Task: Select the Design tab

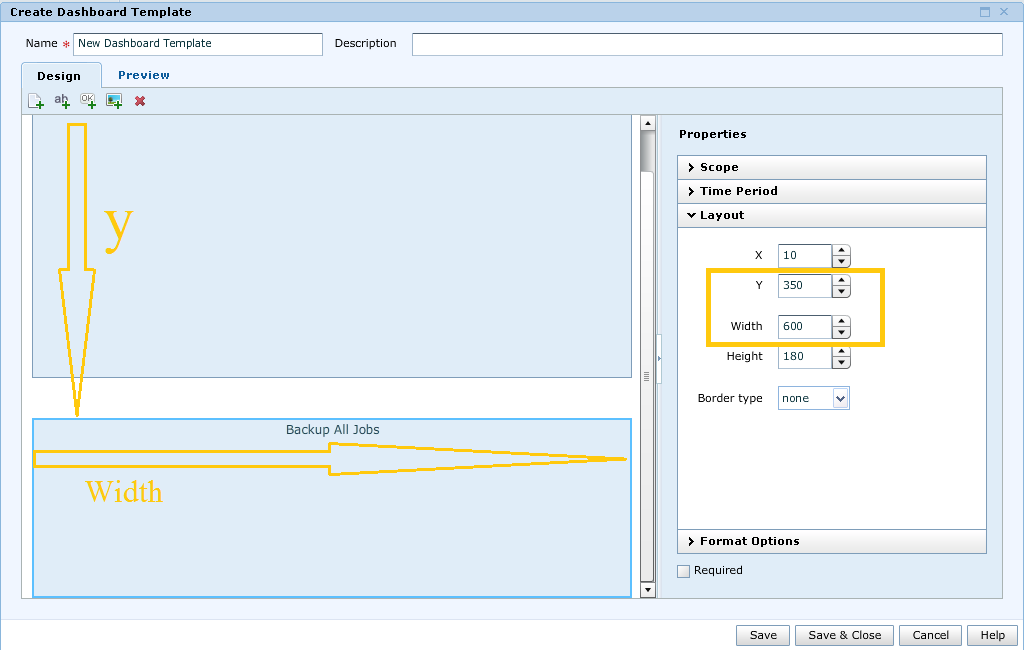Action: pyautogui.click(x=59, y=76)
